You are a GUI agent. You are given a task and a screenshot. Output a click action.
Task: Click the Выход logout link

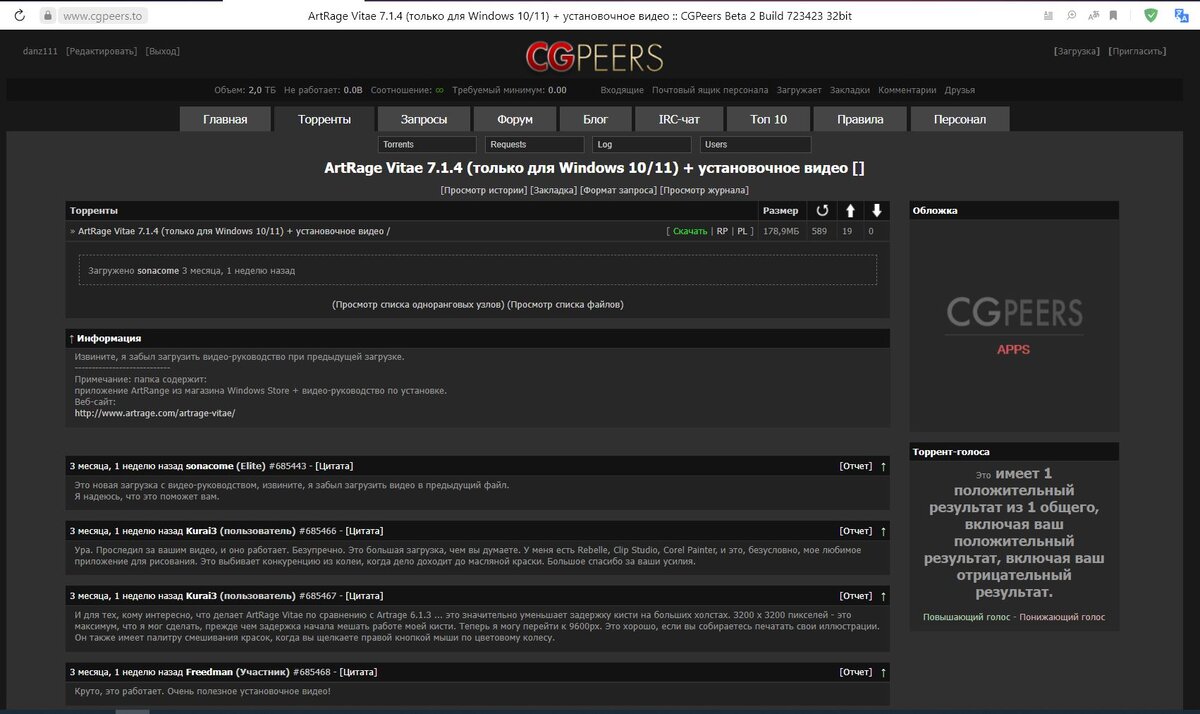tap(162, 50)
